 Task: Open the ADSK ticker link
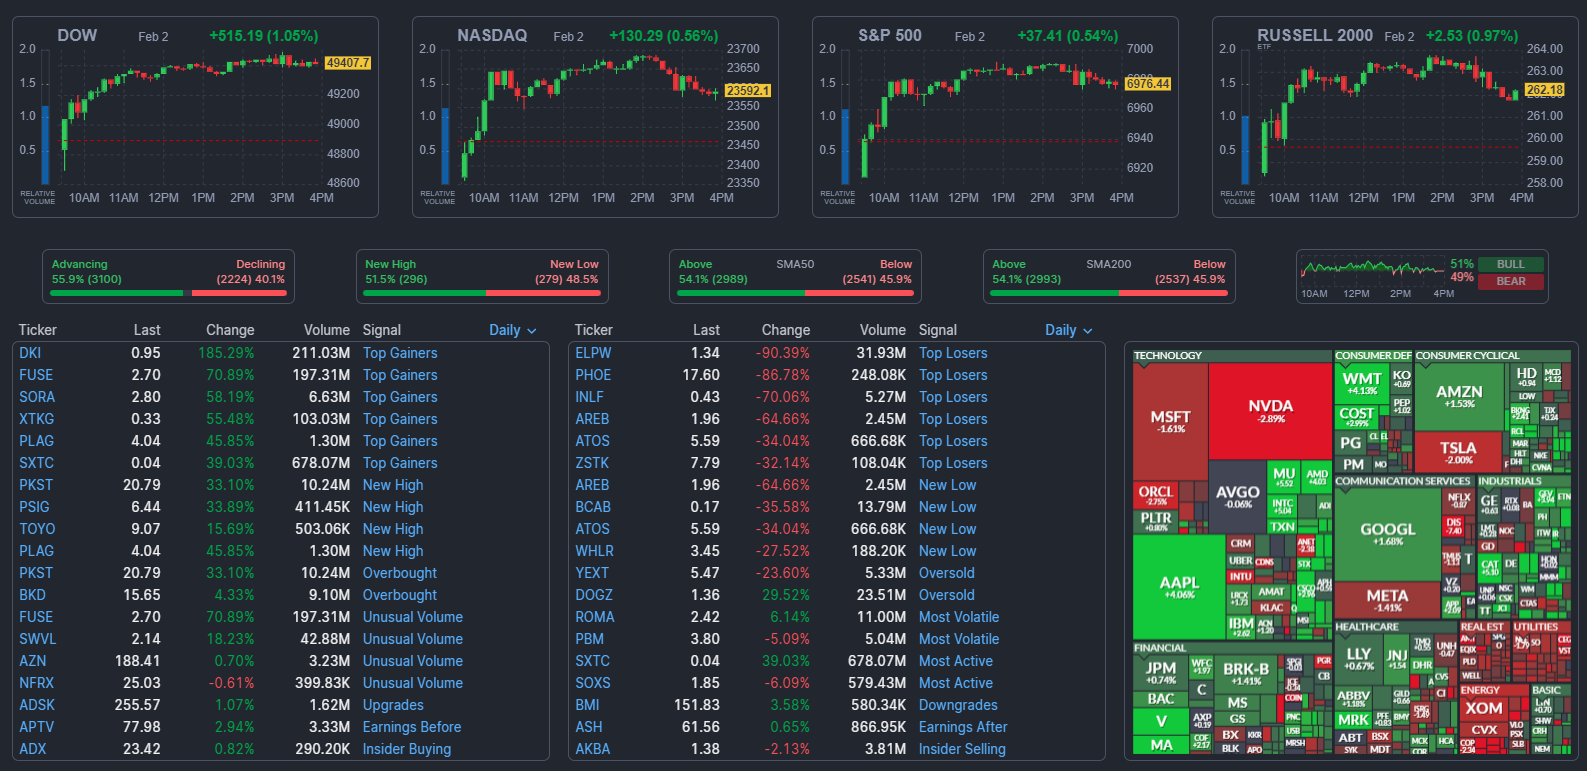pos(37,705)
